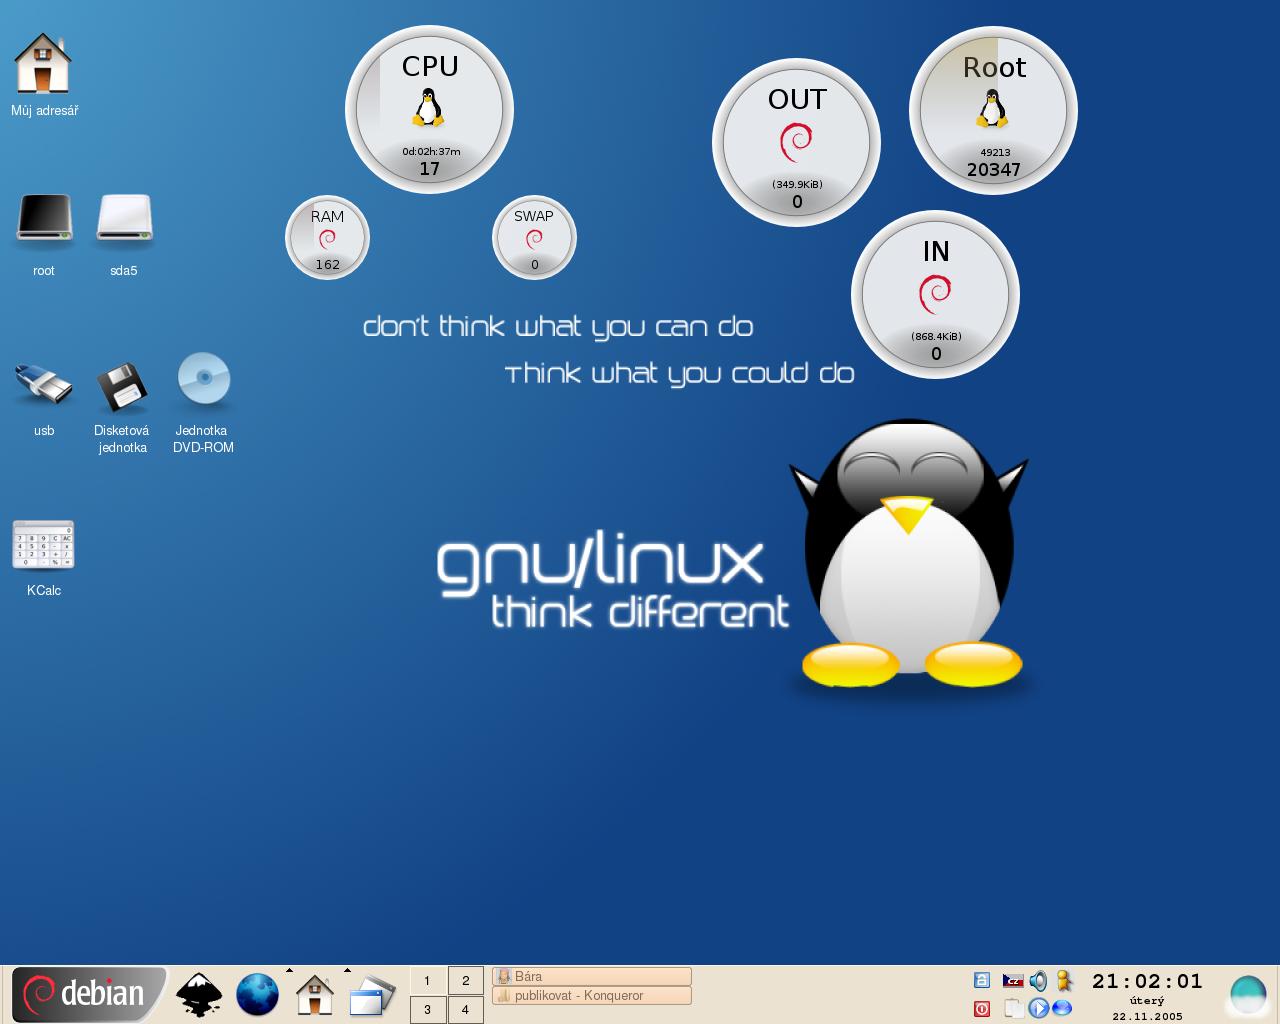The width and height of the screenshot is (1280, 1024).
Task: Open the home folder icon in the panel
Action: [315, 995]
